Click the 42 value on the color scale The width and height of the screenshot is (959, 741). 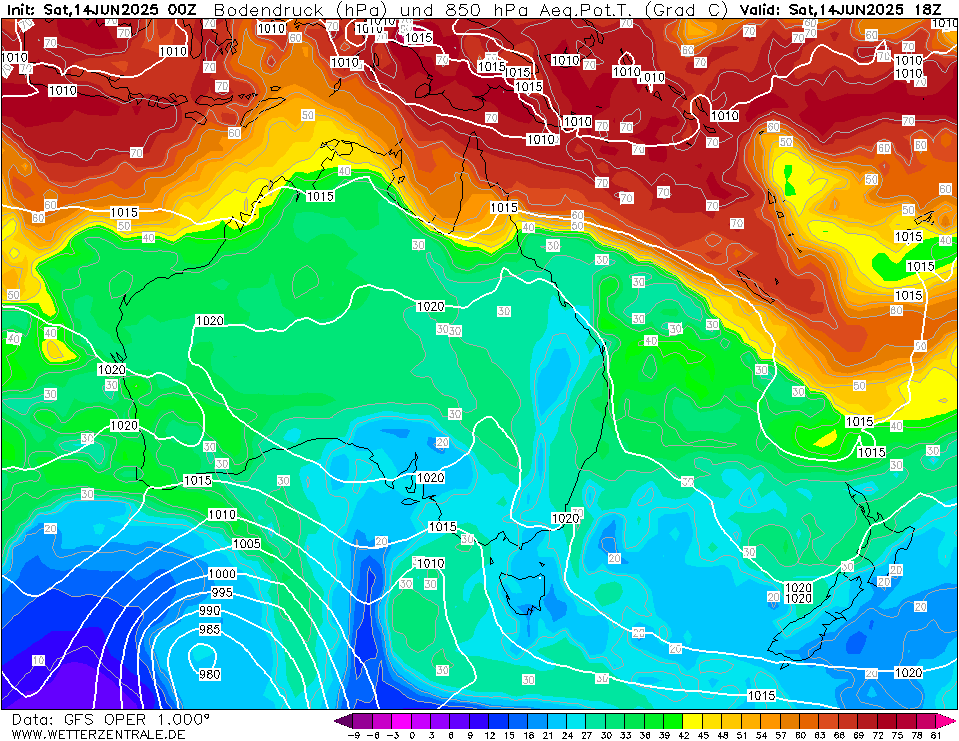(683, 735)
